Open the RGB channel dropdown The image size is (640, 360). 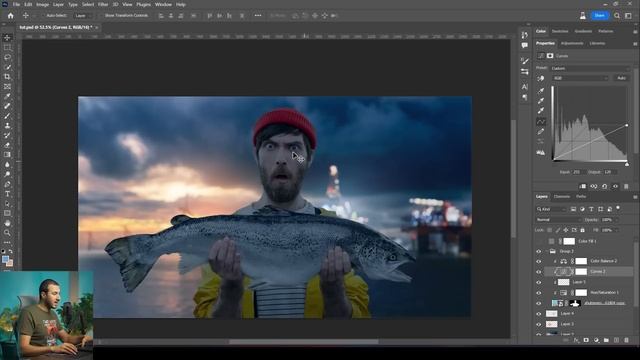pos(580,78)
